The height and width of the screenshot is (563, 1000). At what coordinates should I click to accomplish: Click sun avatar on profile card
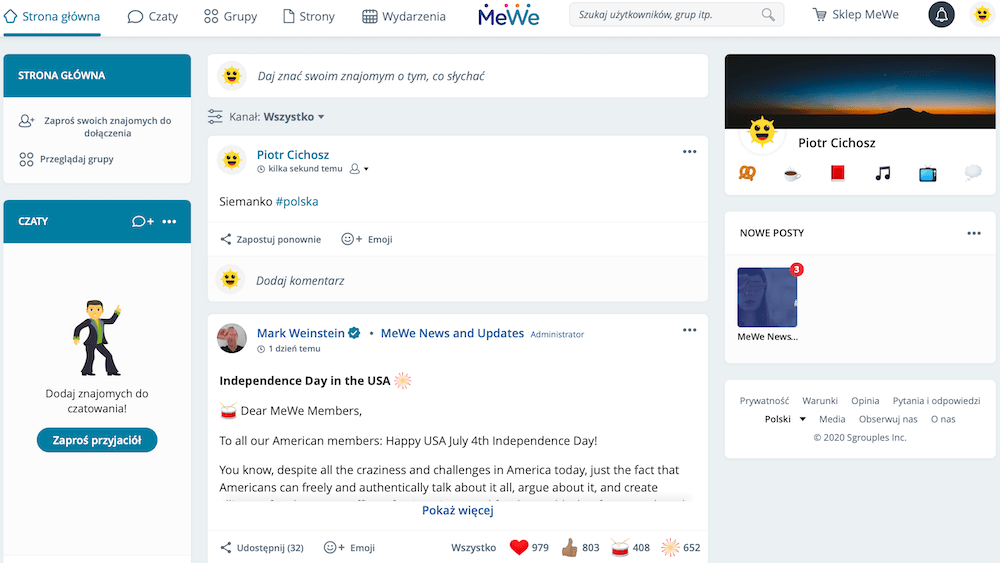click(x=761, y=133)
